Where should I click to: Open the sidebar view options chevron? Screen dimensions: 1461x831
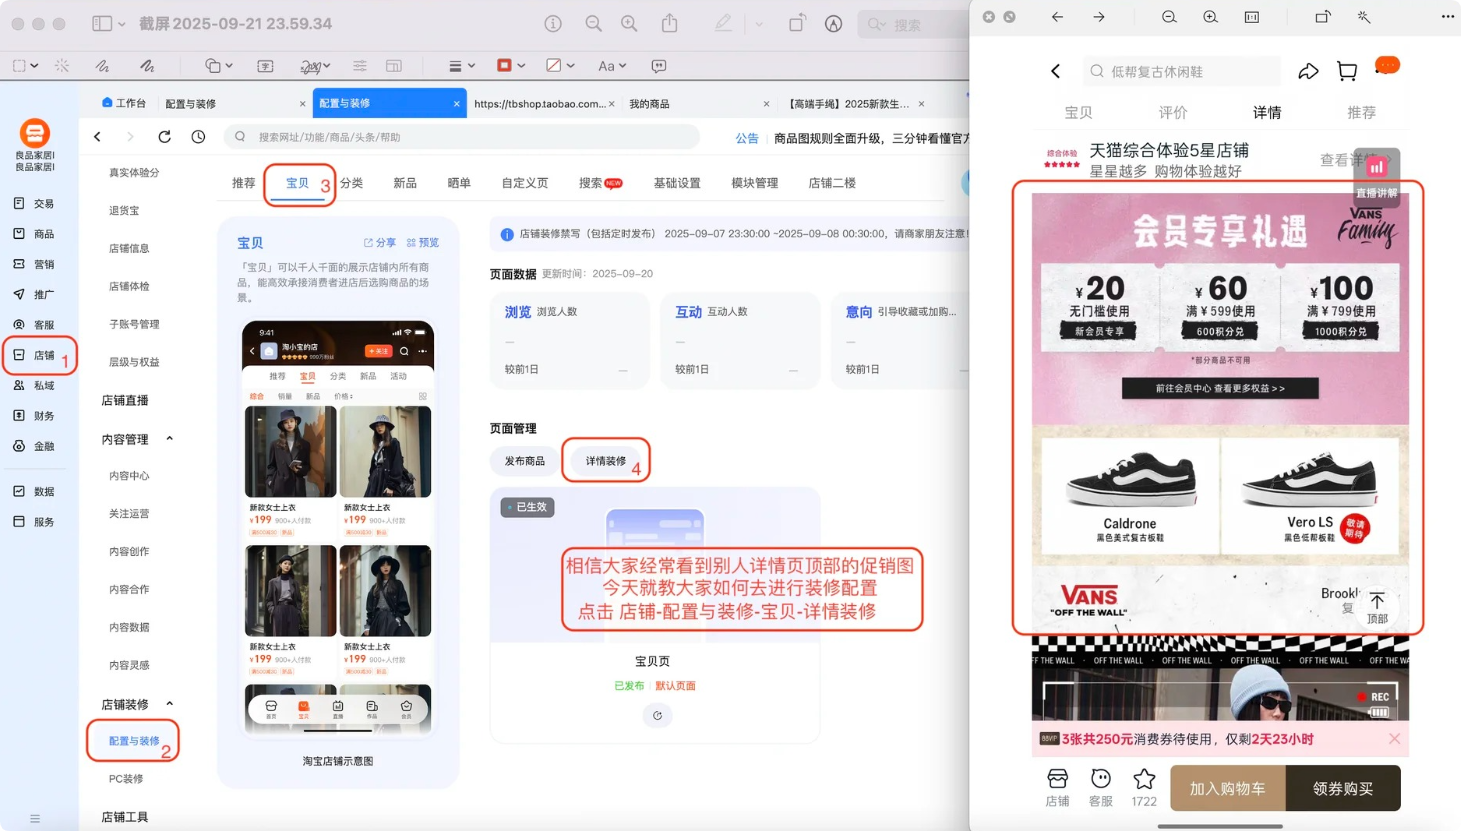pos(122,24)
